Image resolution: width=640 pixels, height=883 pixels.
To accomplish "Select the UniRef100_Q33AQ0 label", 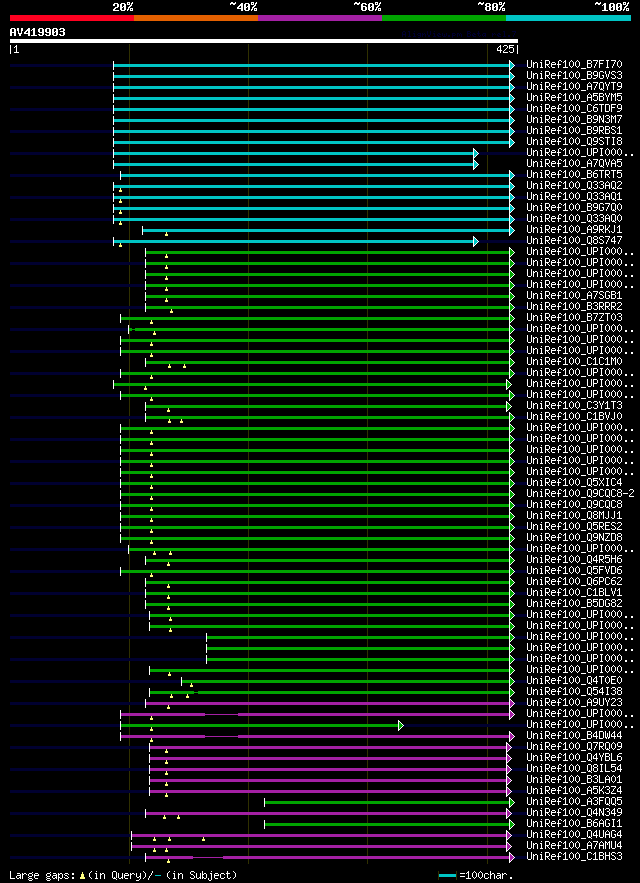I will [x=574, y=218].
